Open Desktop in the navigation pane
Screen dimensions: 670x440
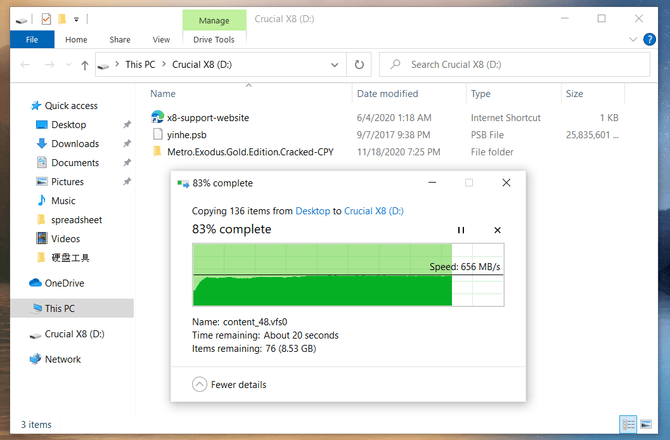(68, 125)
